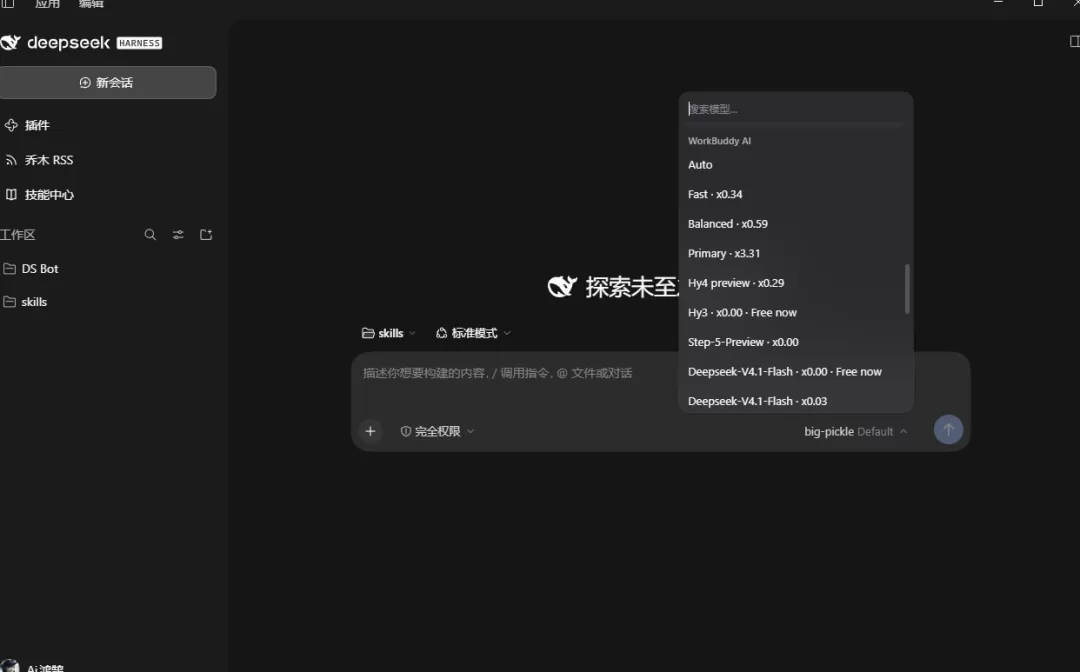The width and height of the screenshot is (1080, 672).
Task: Open the 乔木 RSS feed
Action: [48, 160]
